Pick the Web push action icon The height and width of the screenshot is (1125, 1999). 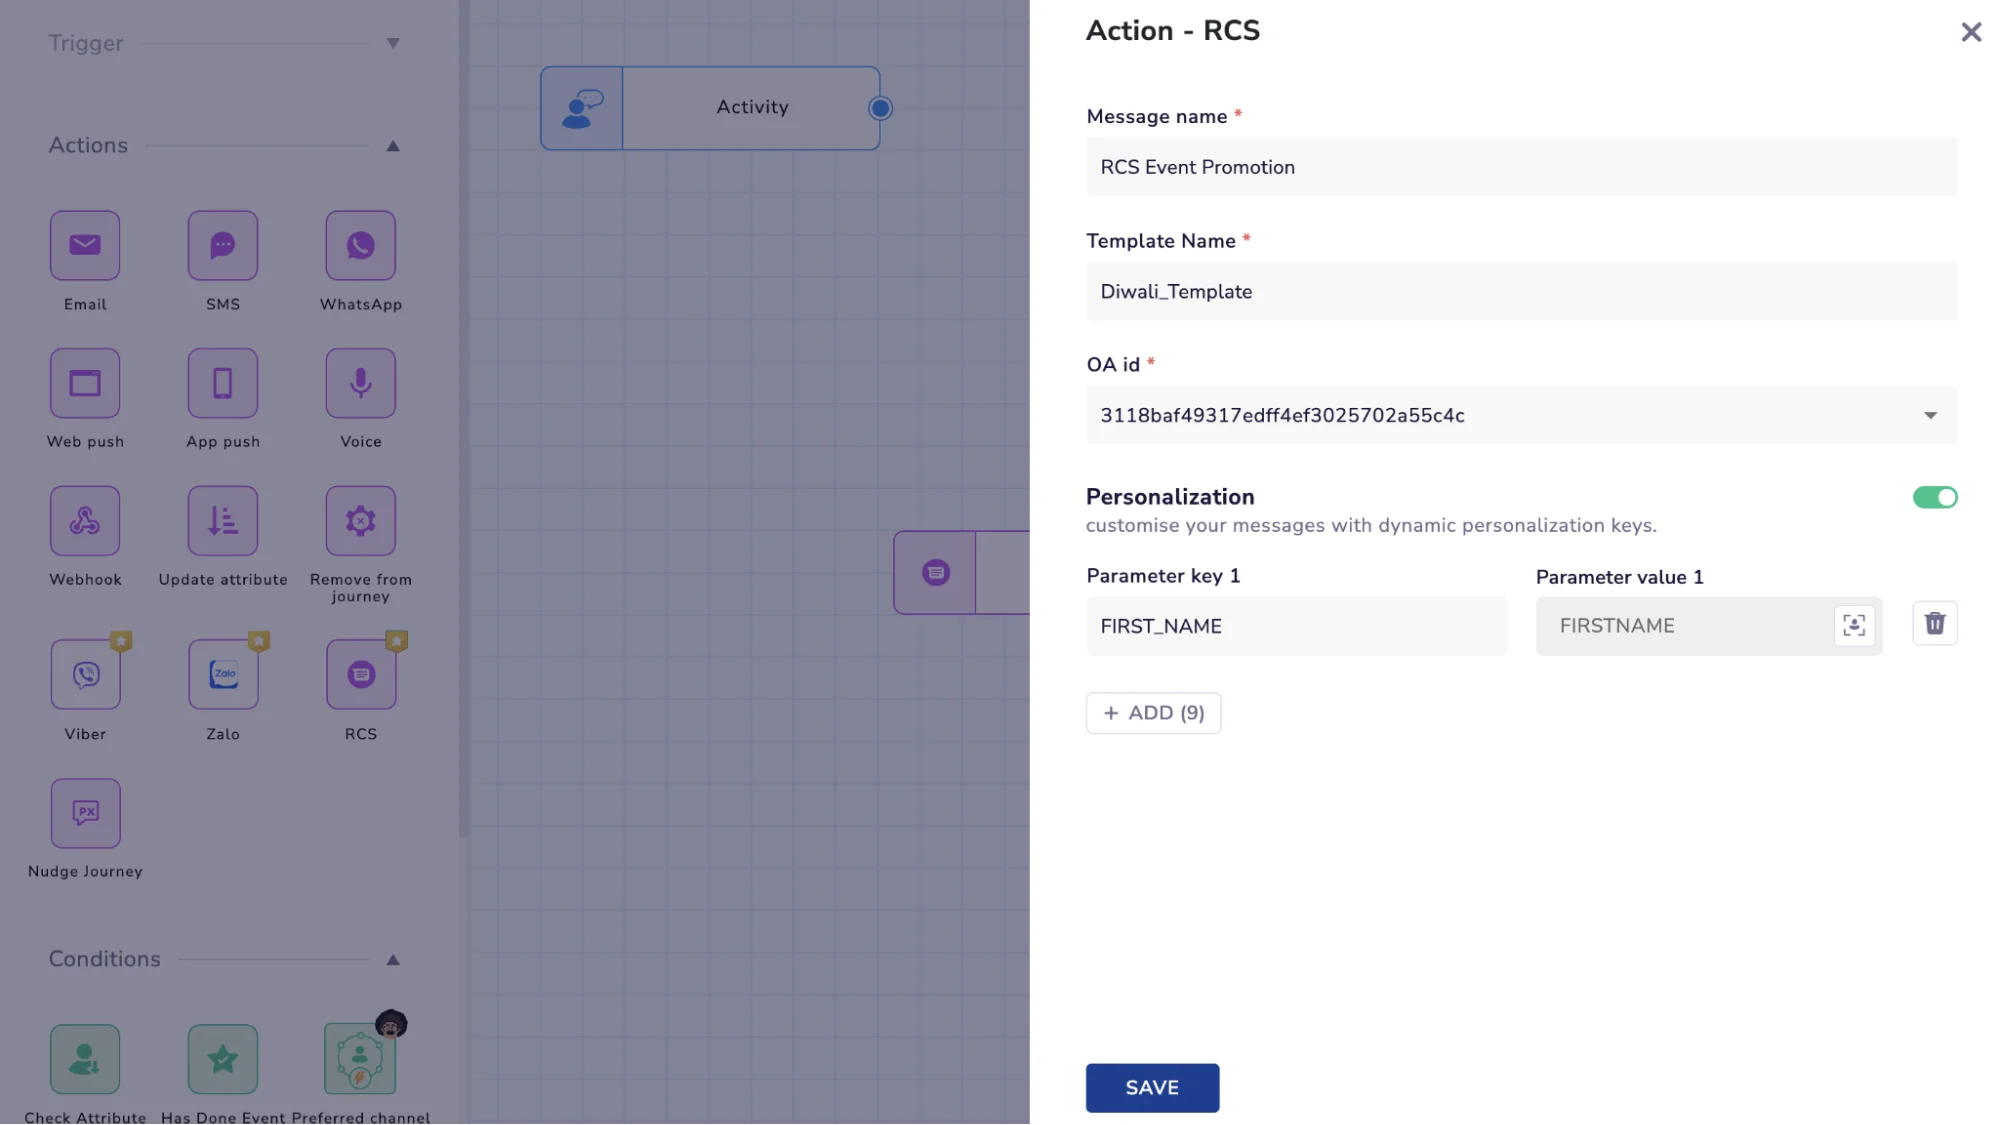(x=85, y=383)
